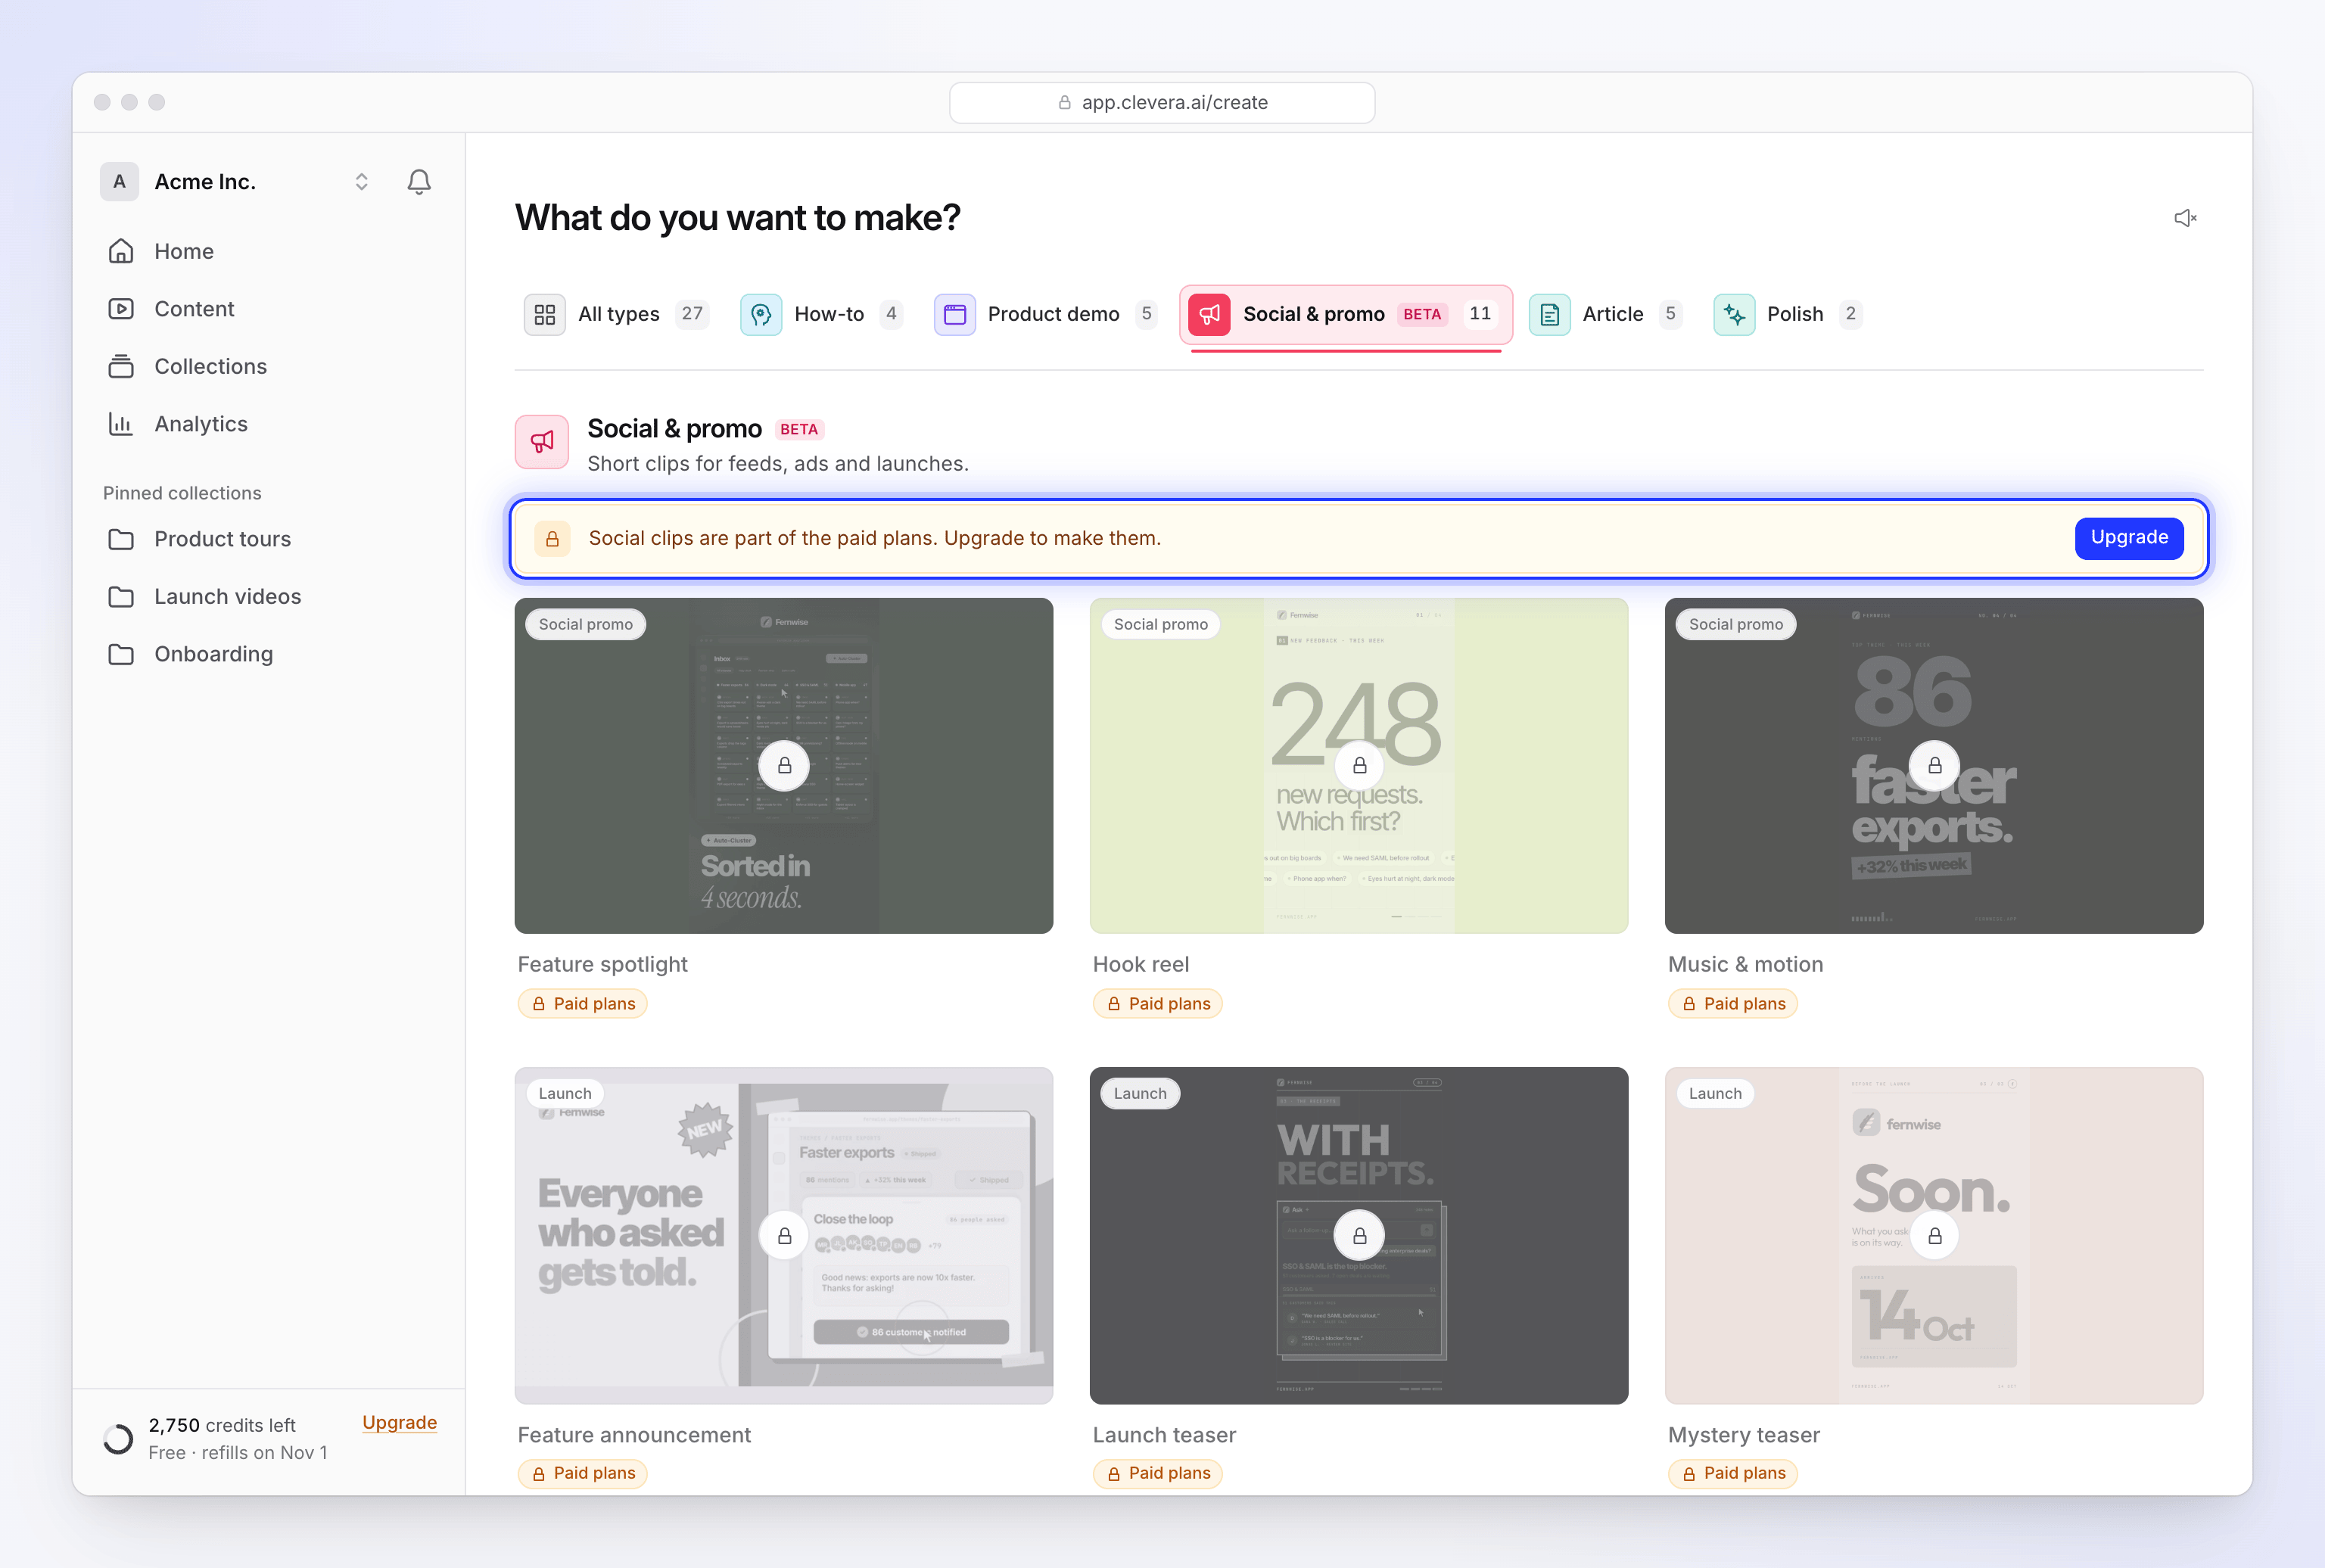Expand the Acme Inc. workspace switcher
This screenshot has width=2325, height=1568.
pyautogui.click(x=361, y=181)
